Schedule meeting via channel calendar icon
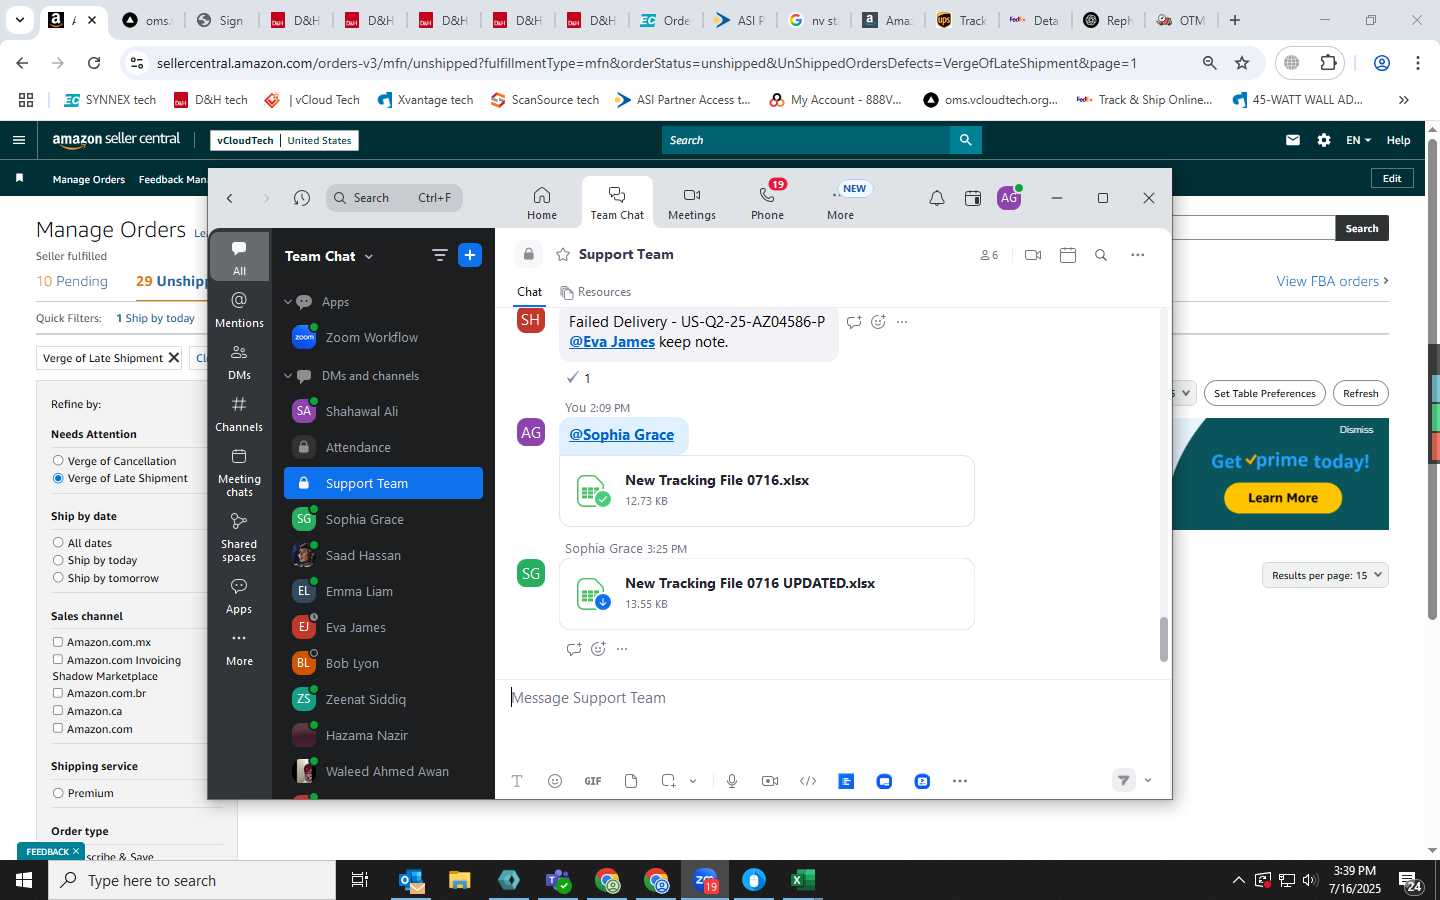Screen dimensions: 1440x900 tap(1067, 255)
